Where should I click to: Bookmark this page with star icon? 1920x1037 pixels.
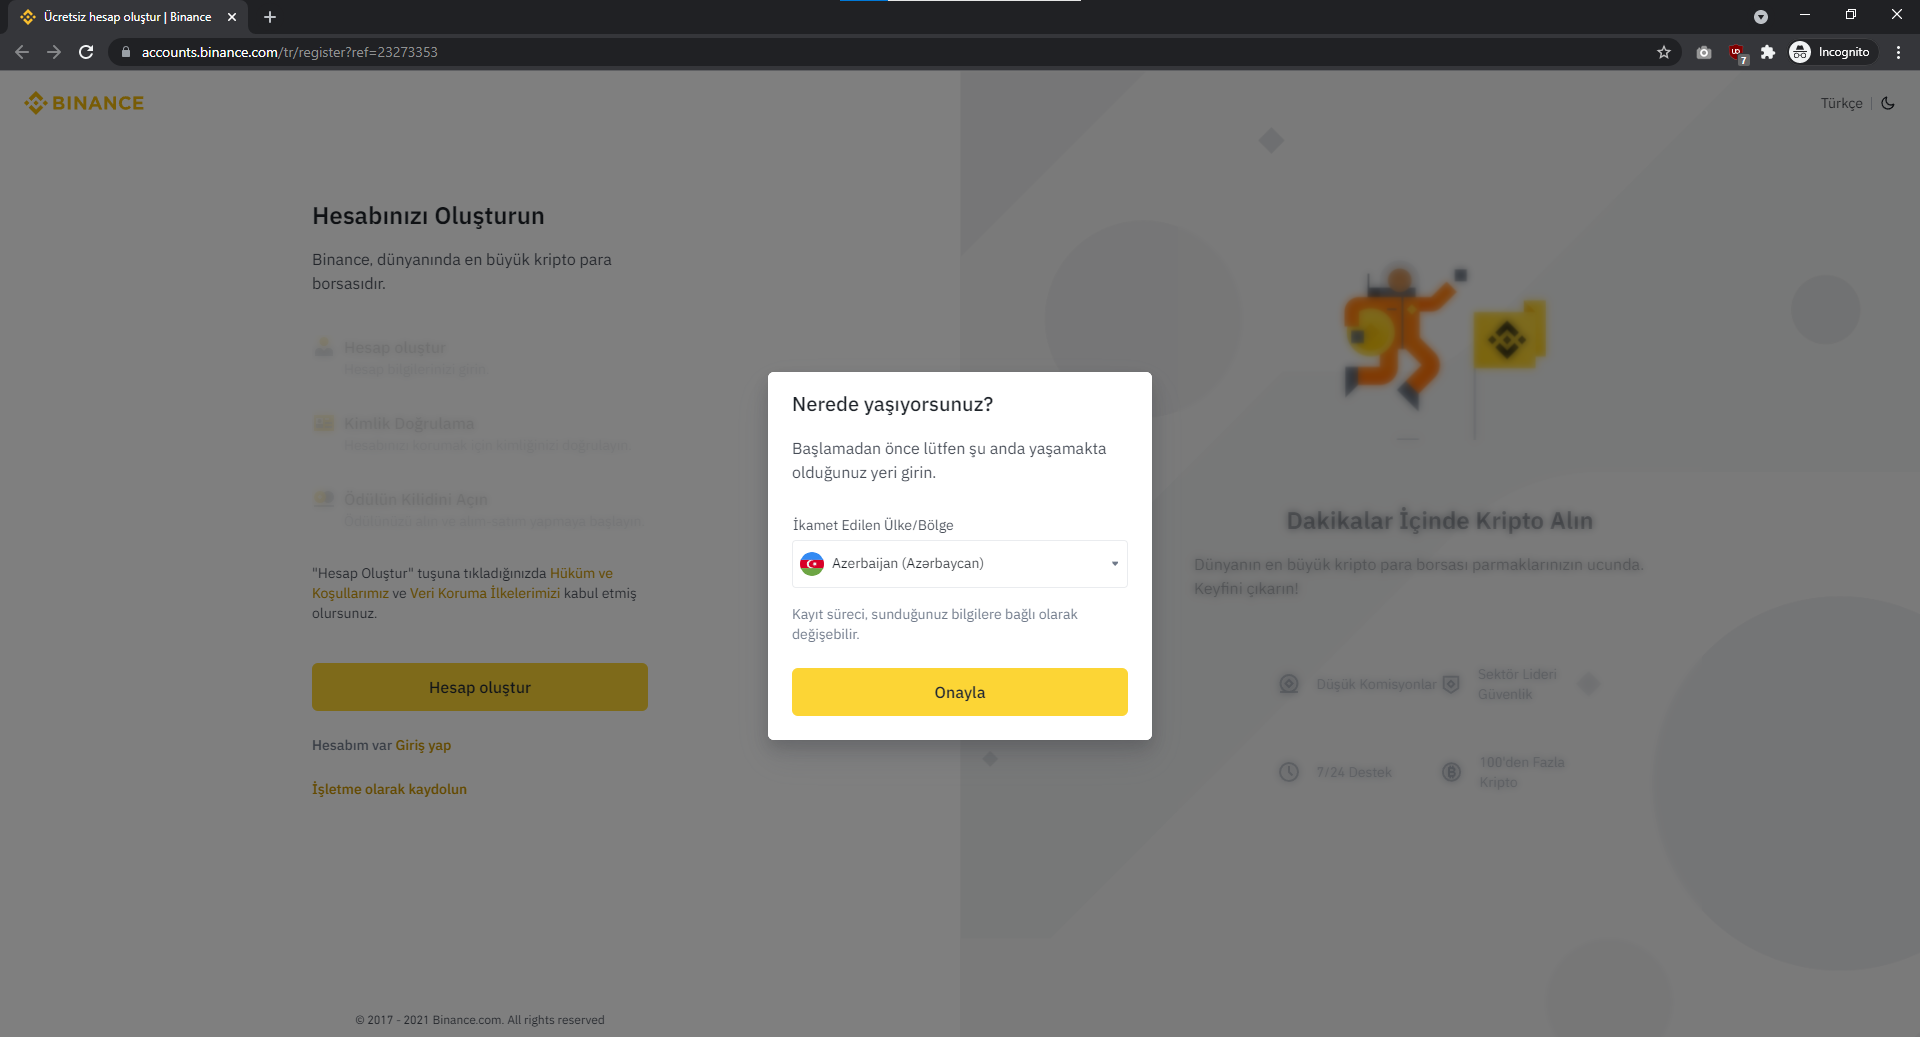pos(1664,52)
